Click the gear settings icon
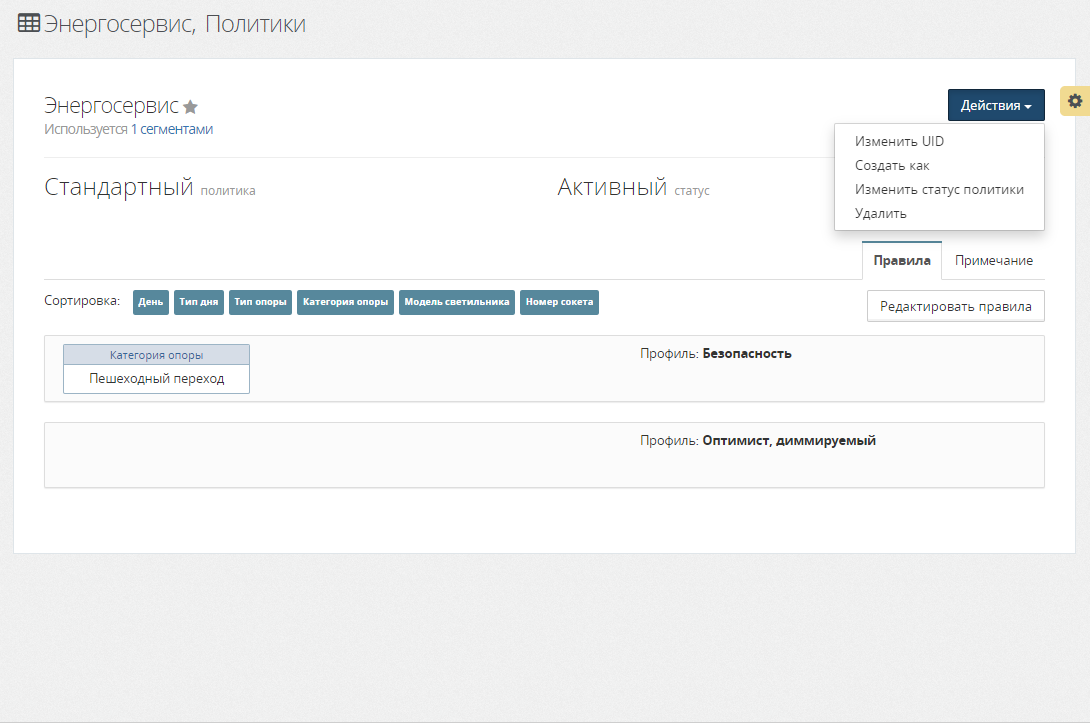Image resolution: width=1090 pixels, height=723 pixels. pos(1075,101)
